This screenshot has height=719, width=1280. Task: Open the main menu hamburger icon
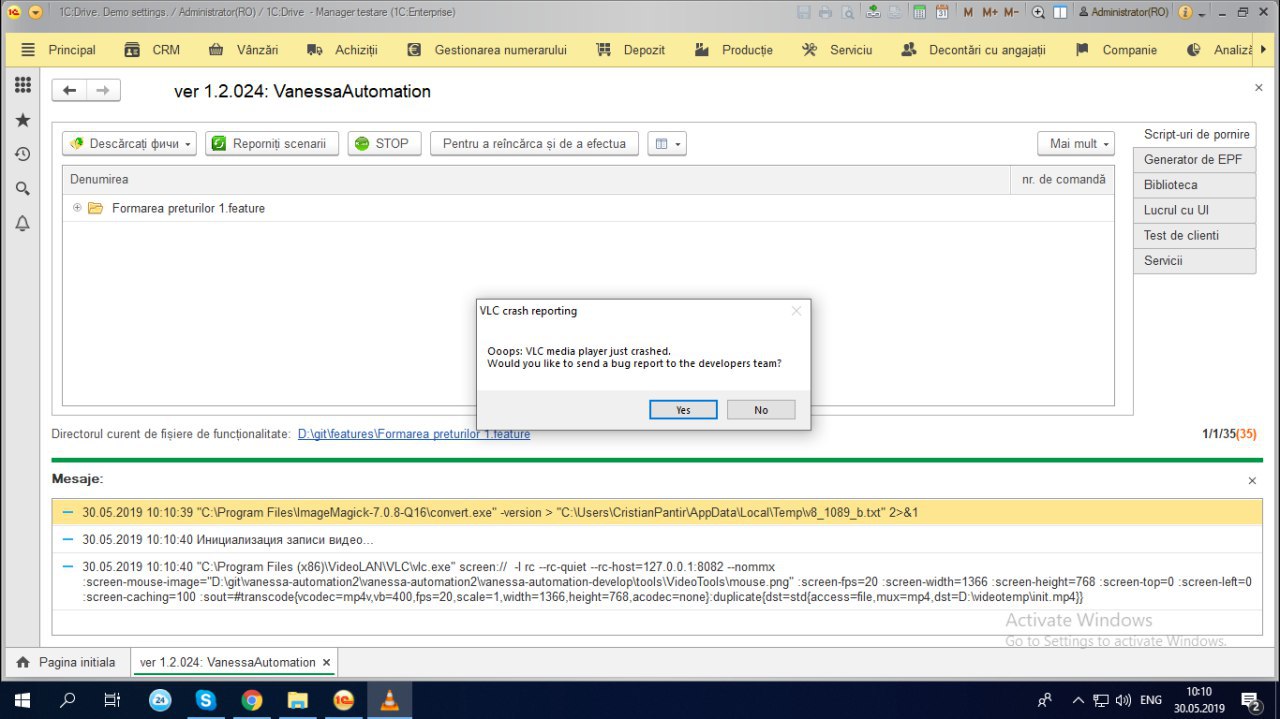28,50
